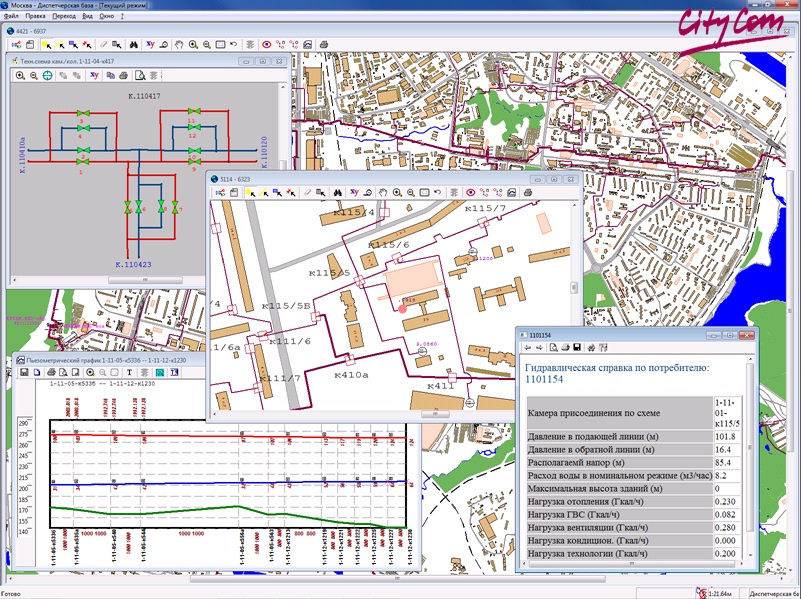Click the 1:21.64м scale in the status bar
This screenshot has width=801, height=599.
(x=721, y=593)
